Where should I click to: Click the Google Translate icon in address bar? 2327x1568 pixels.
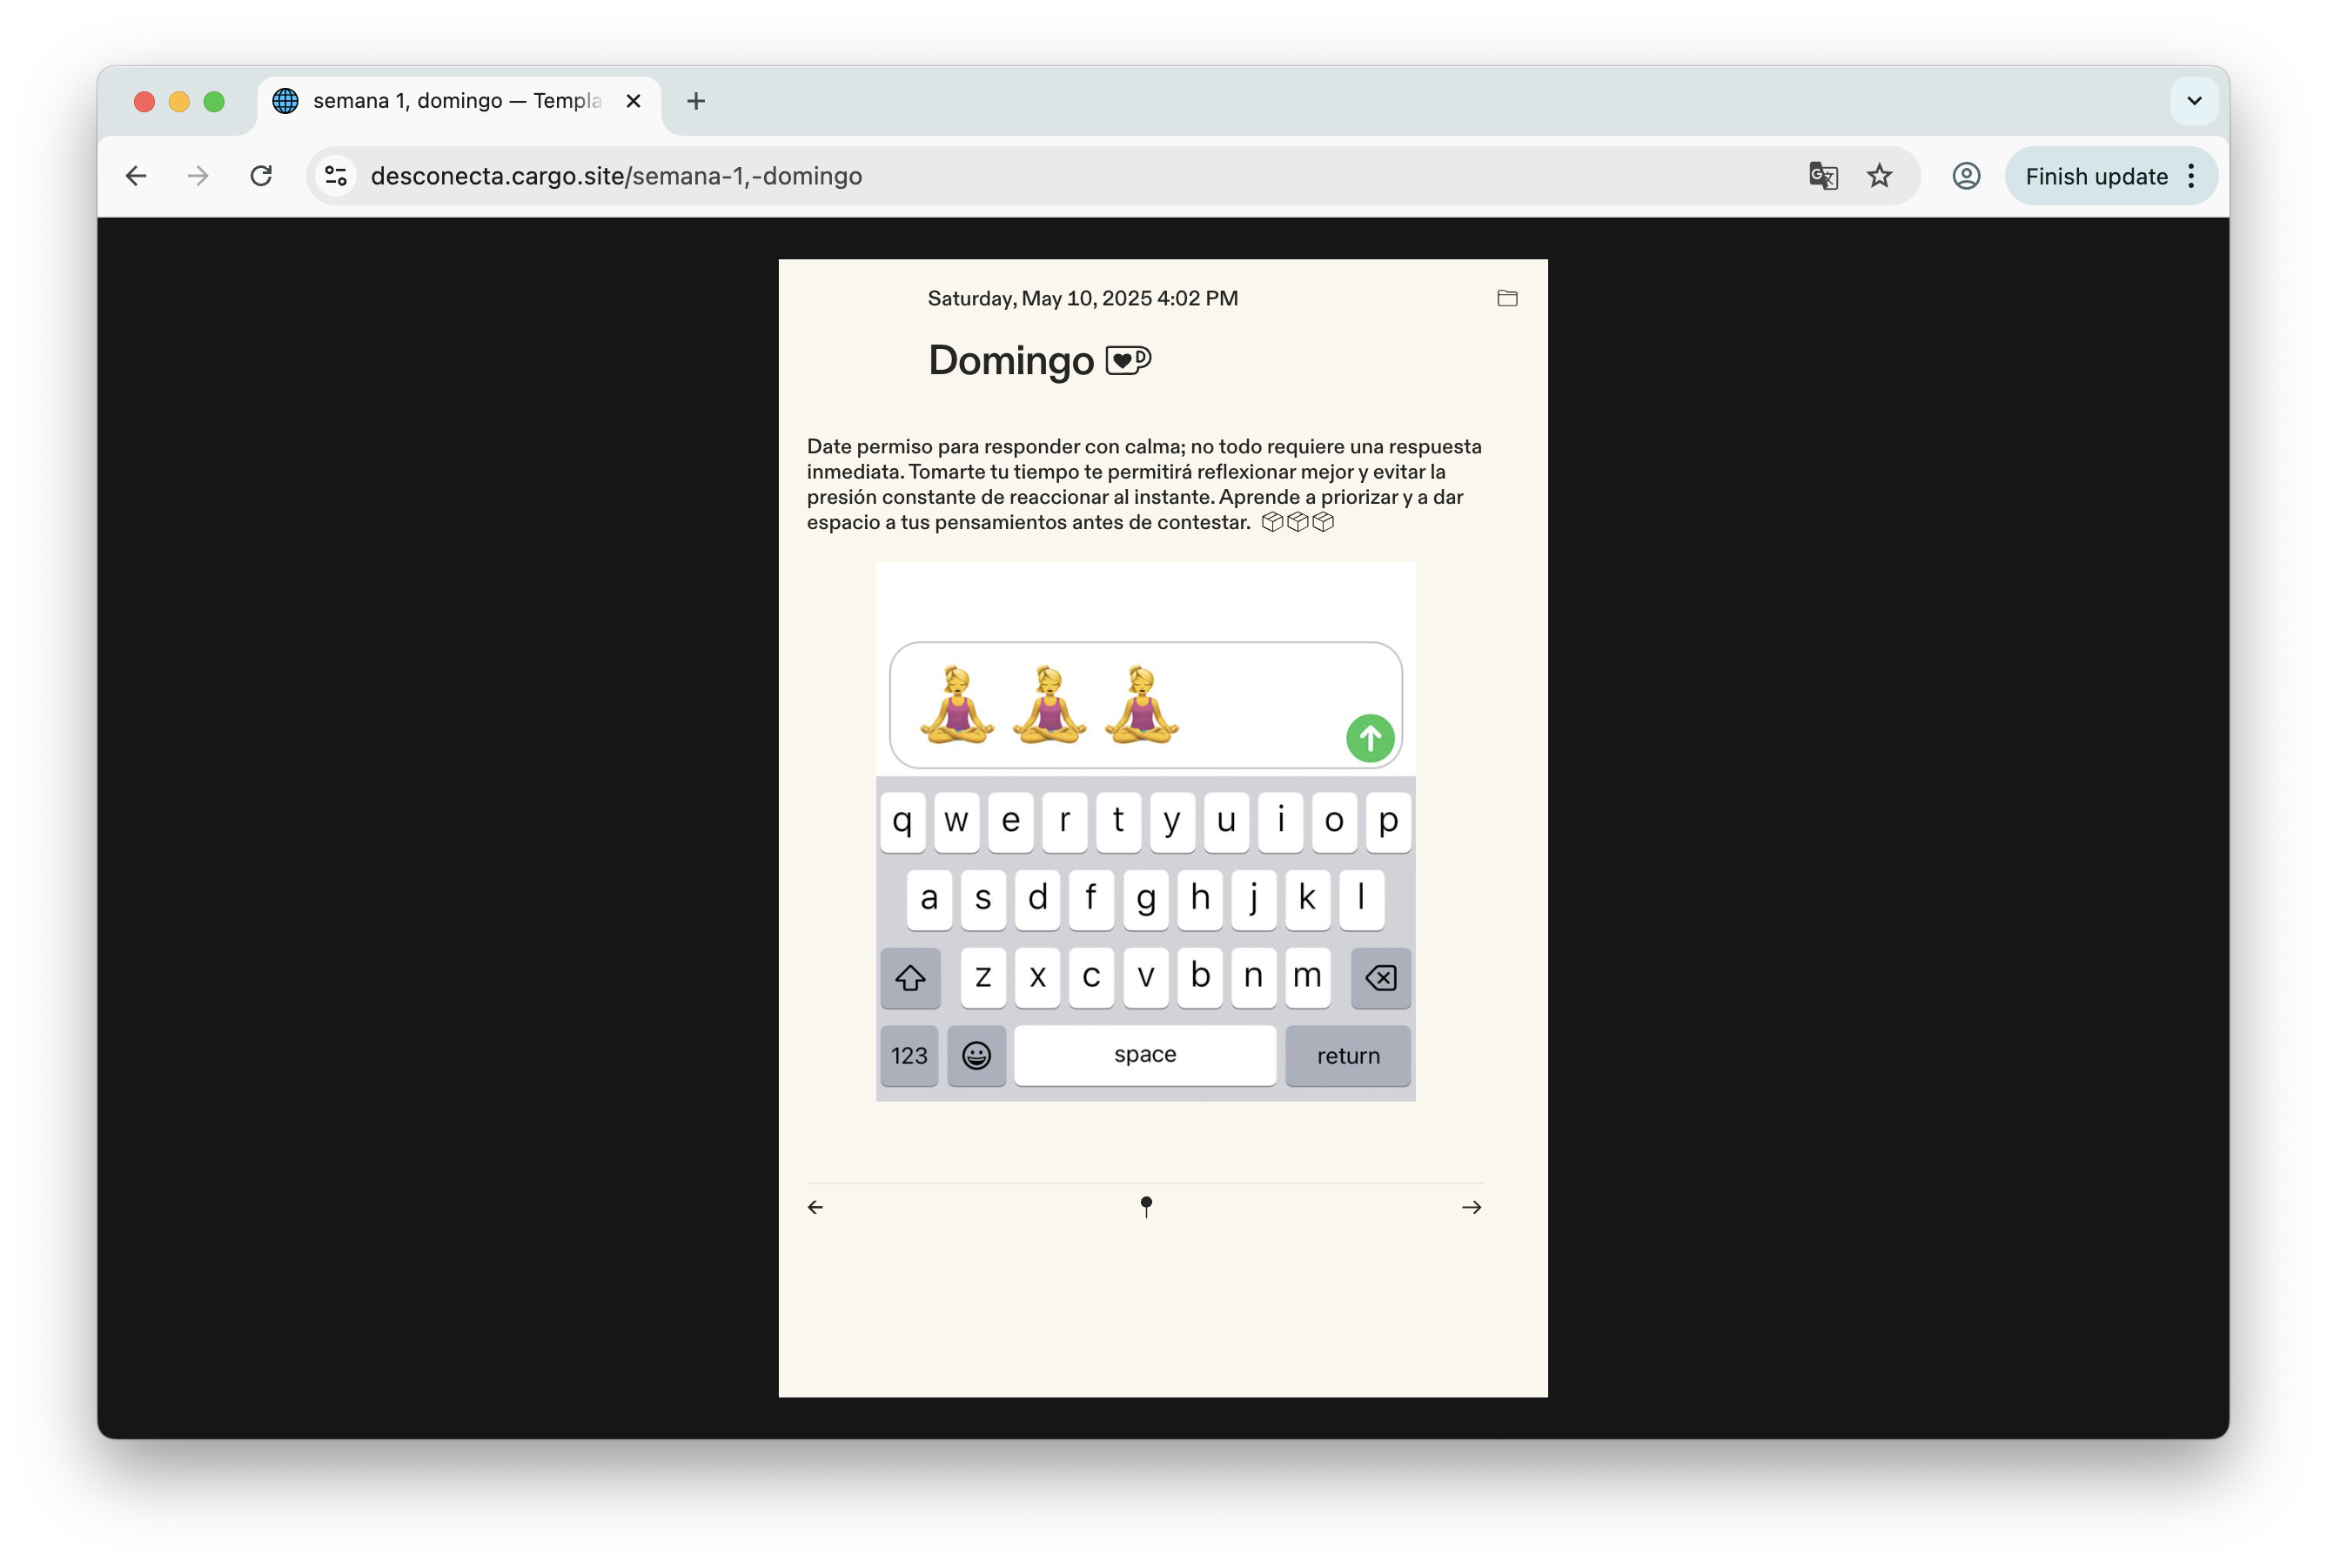[x=1822, y=176]
